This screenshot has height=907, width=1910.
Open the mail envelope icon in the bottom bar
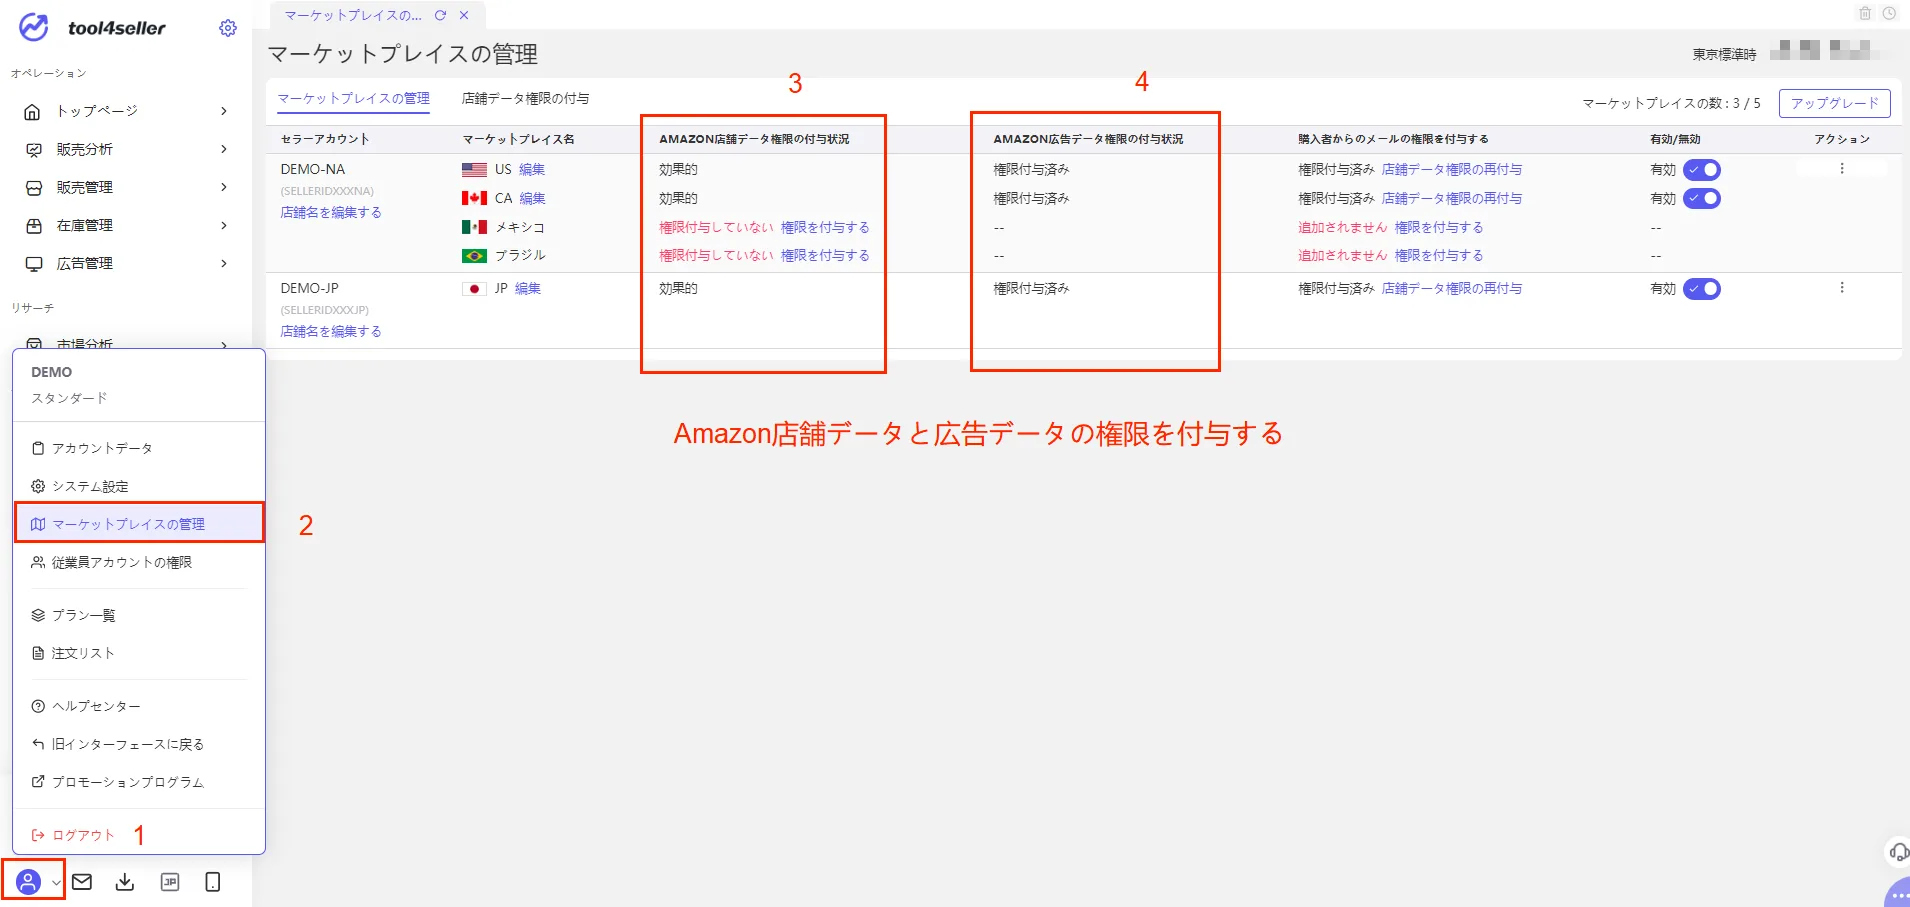[82, 881]
